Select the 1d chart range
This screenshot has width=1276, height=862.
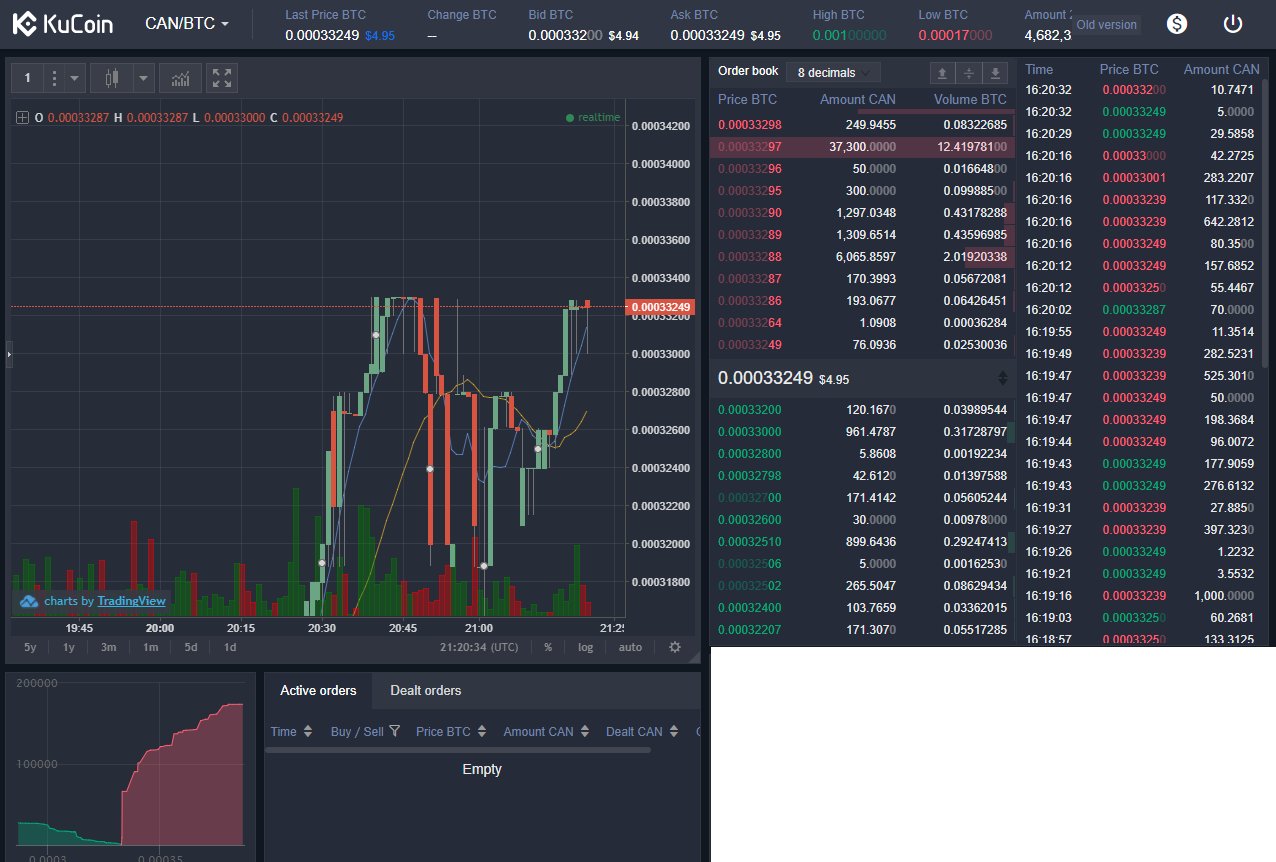tap(229, 647)
